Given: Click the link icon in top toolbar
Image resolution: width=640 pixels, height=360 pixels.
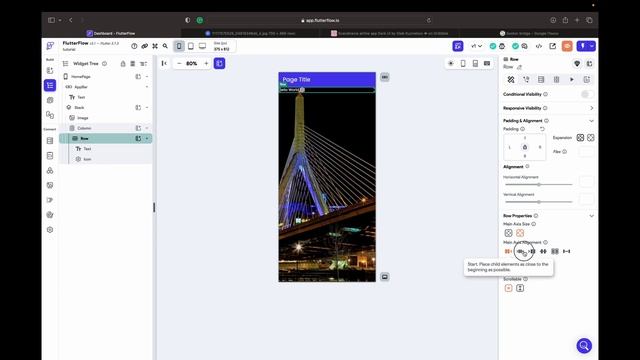Looking at the screenshot, I should click(x=144, y=46).
